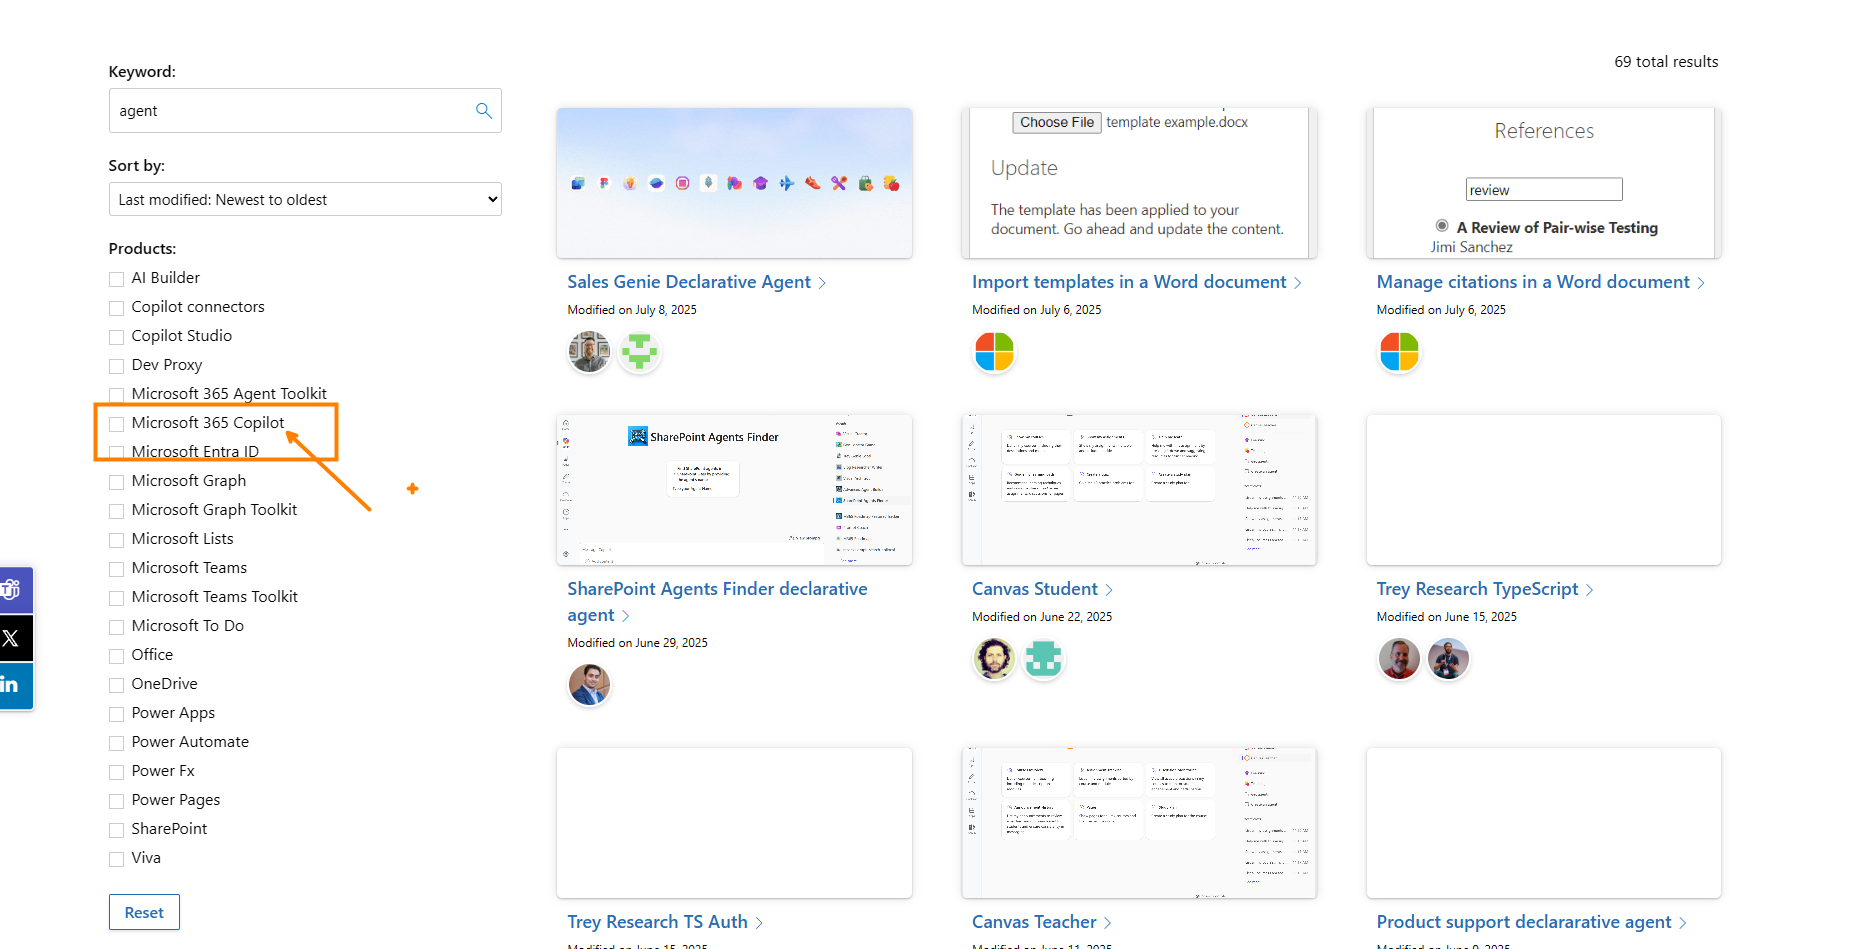
Task: Select Microsoft 365 Agent Toolkit checkbox
Action: (117, 395)
